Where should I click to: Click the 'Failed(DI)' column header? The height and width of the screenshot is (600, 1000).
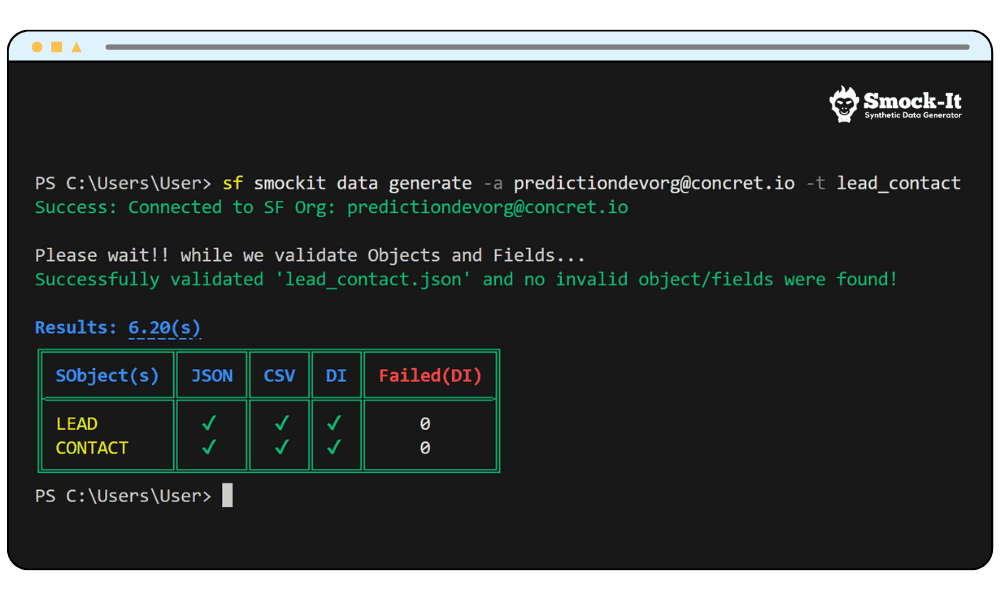click(x=430, y=376)
